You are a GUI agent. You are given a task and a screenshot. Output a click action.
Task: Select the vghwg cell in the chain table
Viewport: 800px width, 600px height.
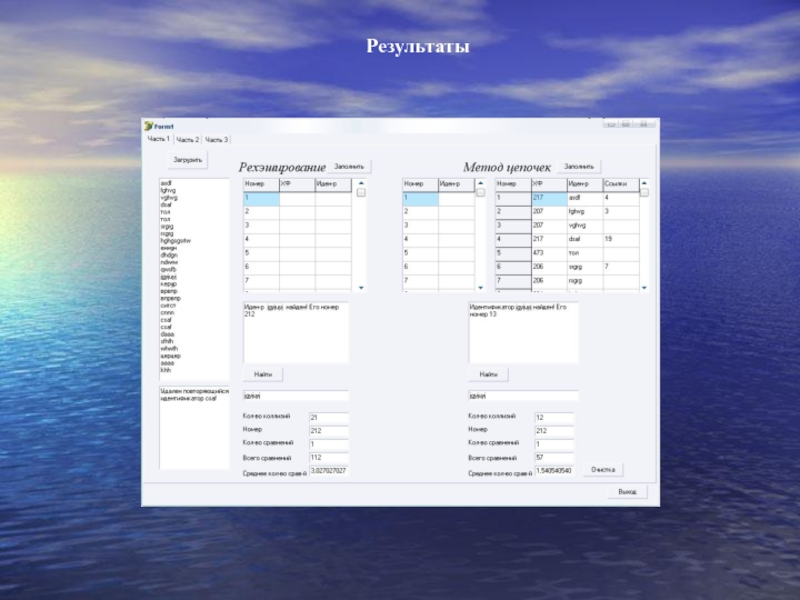click(585, 226)
